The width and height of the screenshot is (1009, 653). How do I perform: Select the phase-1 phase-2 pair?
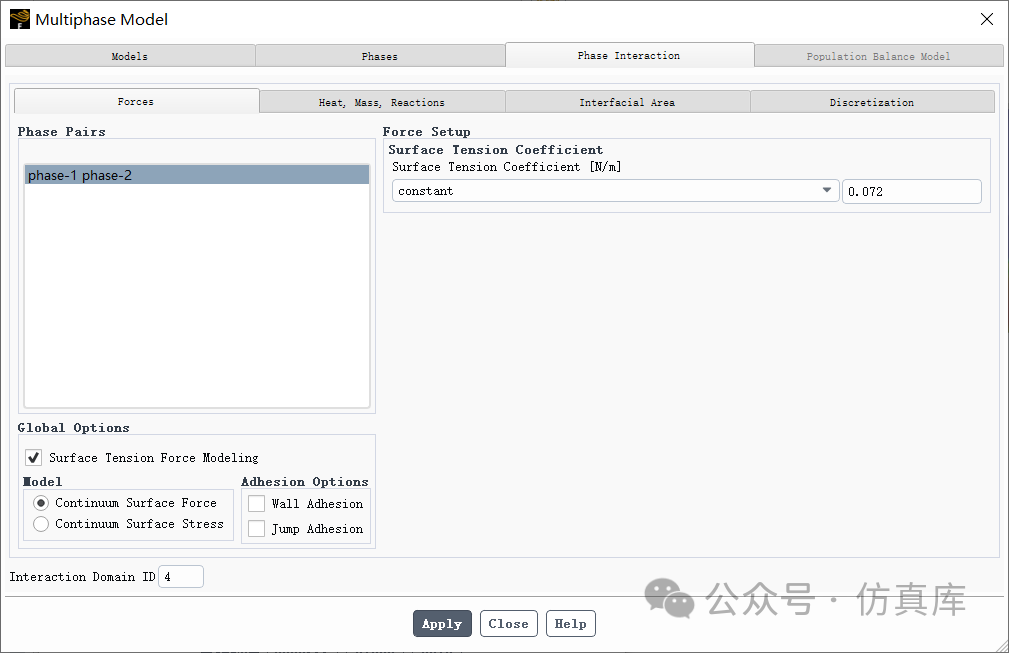(x=197, y=173)
